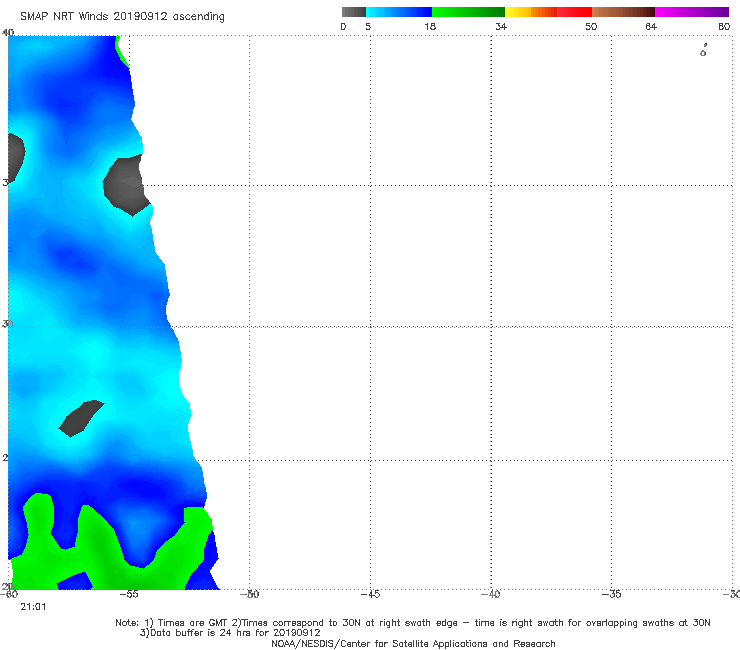Image resolution: width=740 pixels, height=650 pixels.
Task: Click the '18' color scale label
Action: pyautogui.click(x=430, y=27)
